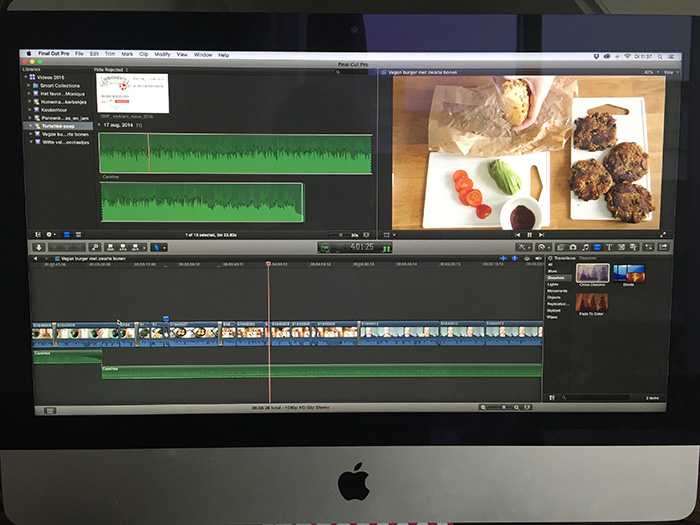Open the Mark menu
Viewport: 700px width, 525px height.
(x=127, y=54)
